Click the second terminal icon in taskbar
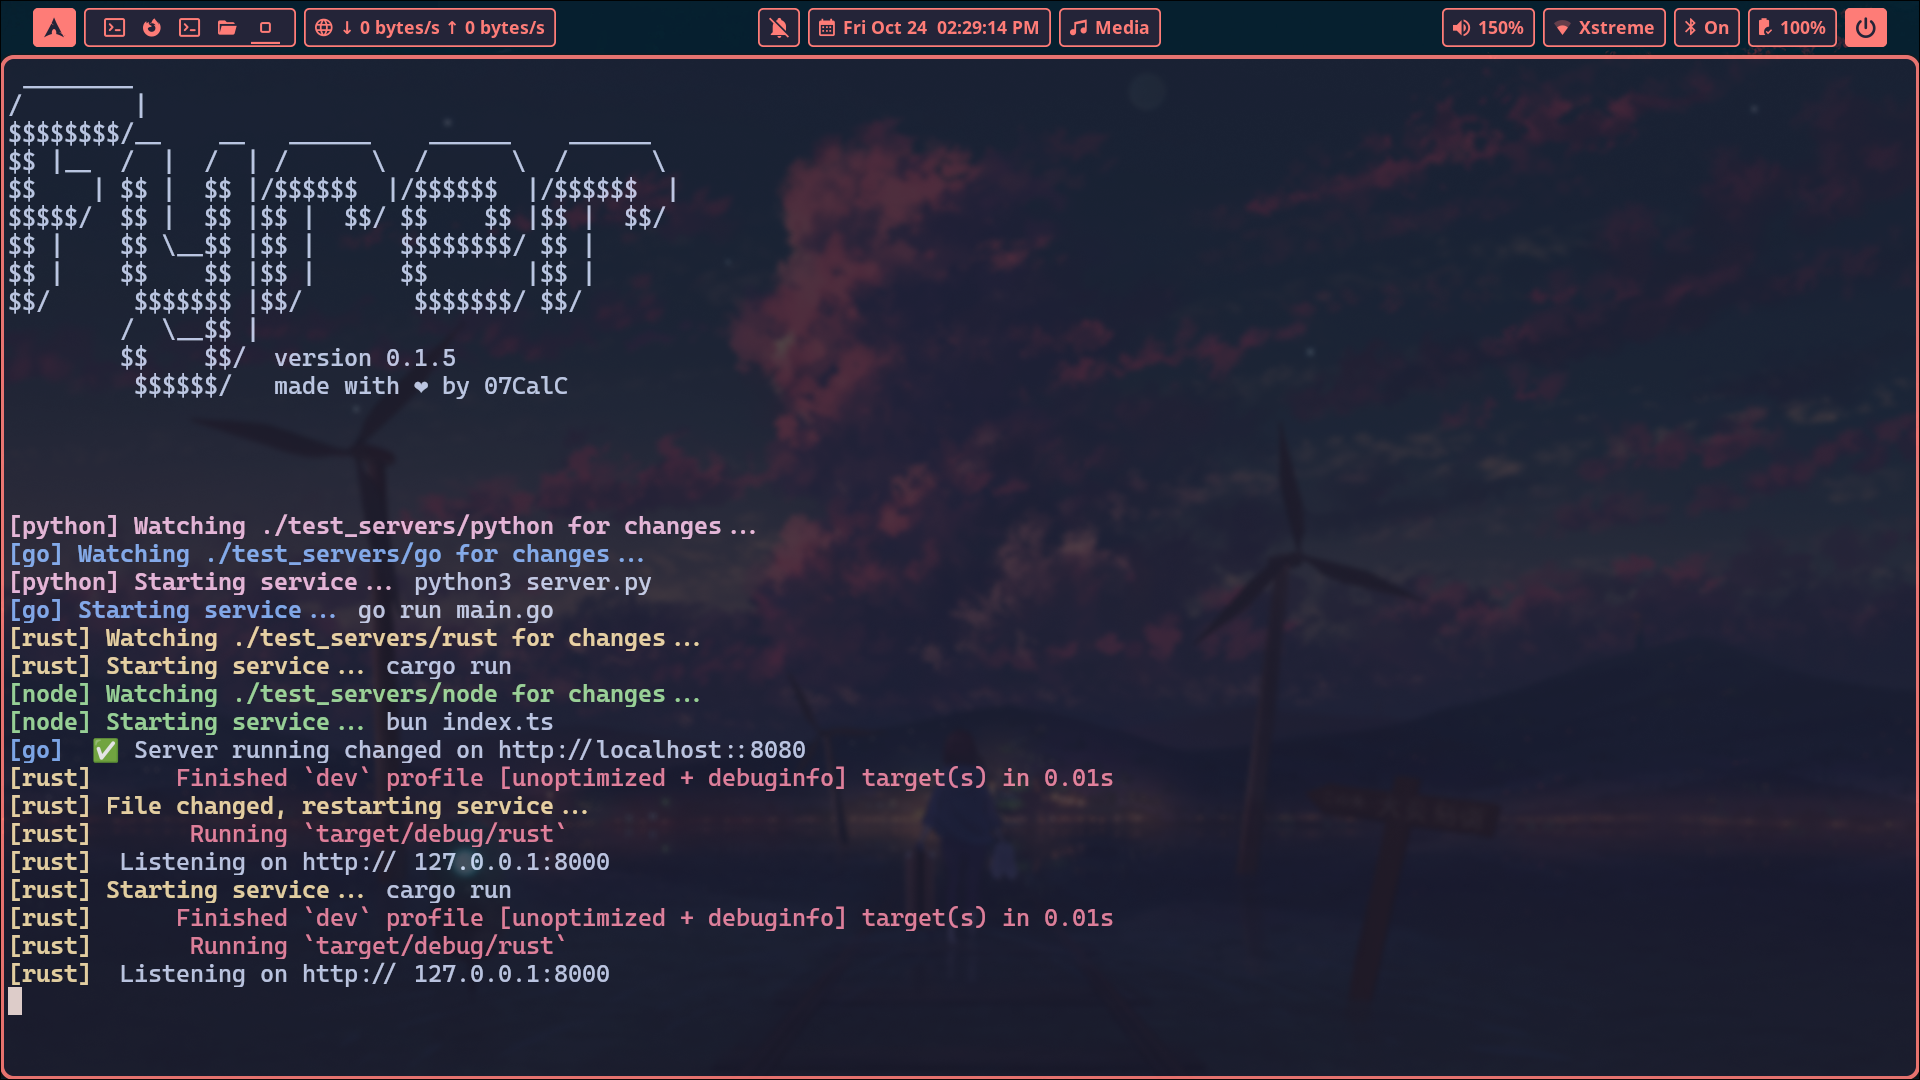The width and height of the screenshot is (1920, 1080). click(x=189, y=28)
